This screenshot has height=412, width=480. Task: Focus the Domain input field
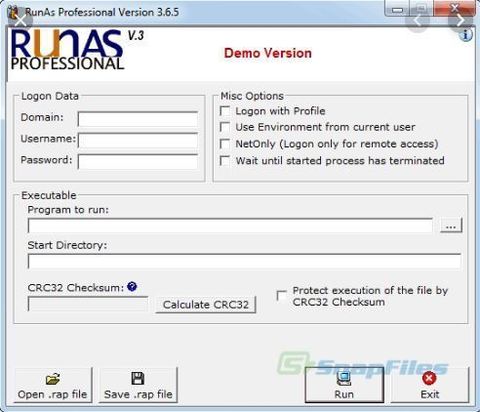point(138,119)
